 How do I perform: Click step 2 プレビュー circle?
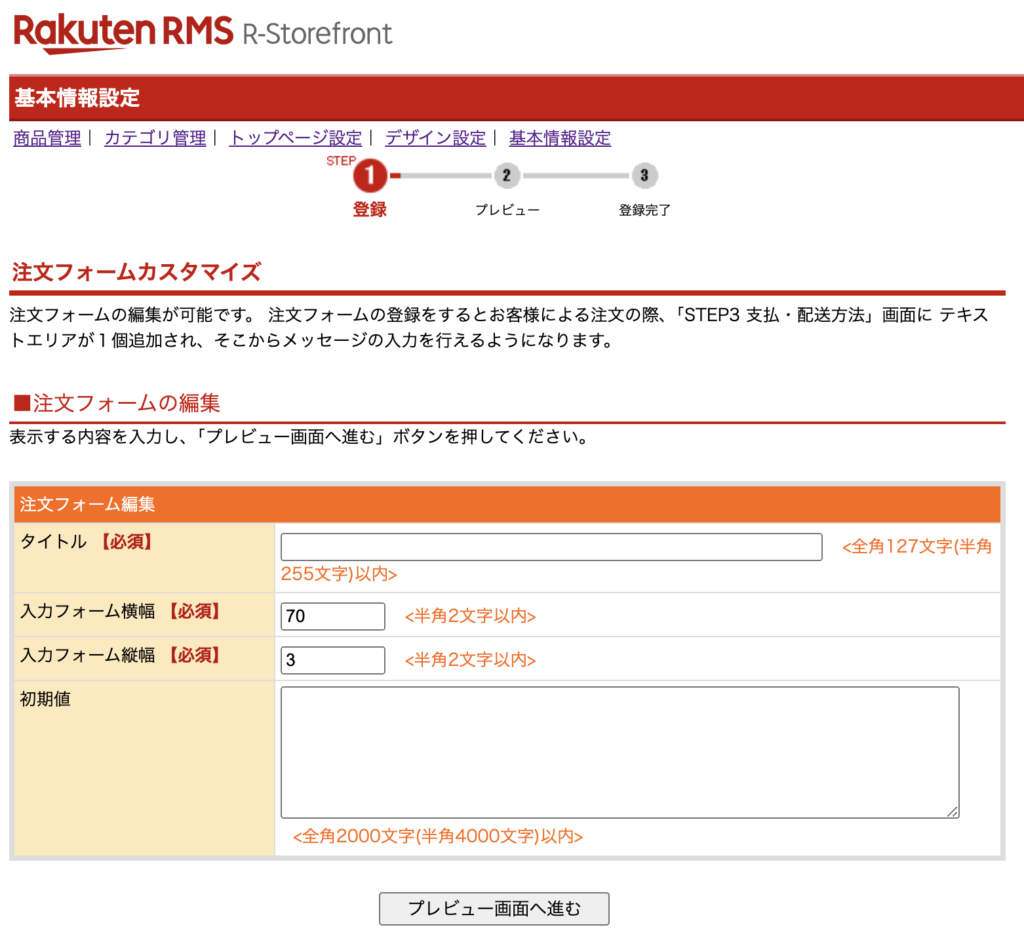click(x=506, y=175)
